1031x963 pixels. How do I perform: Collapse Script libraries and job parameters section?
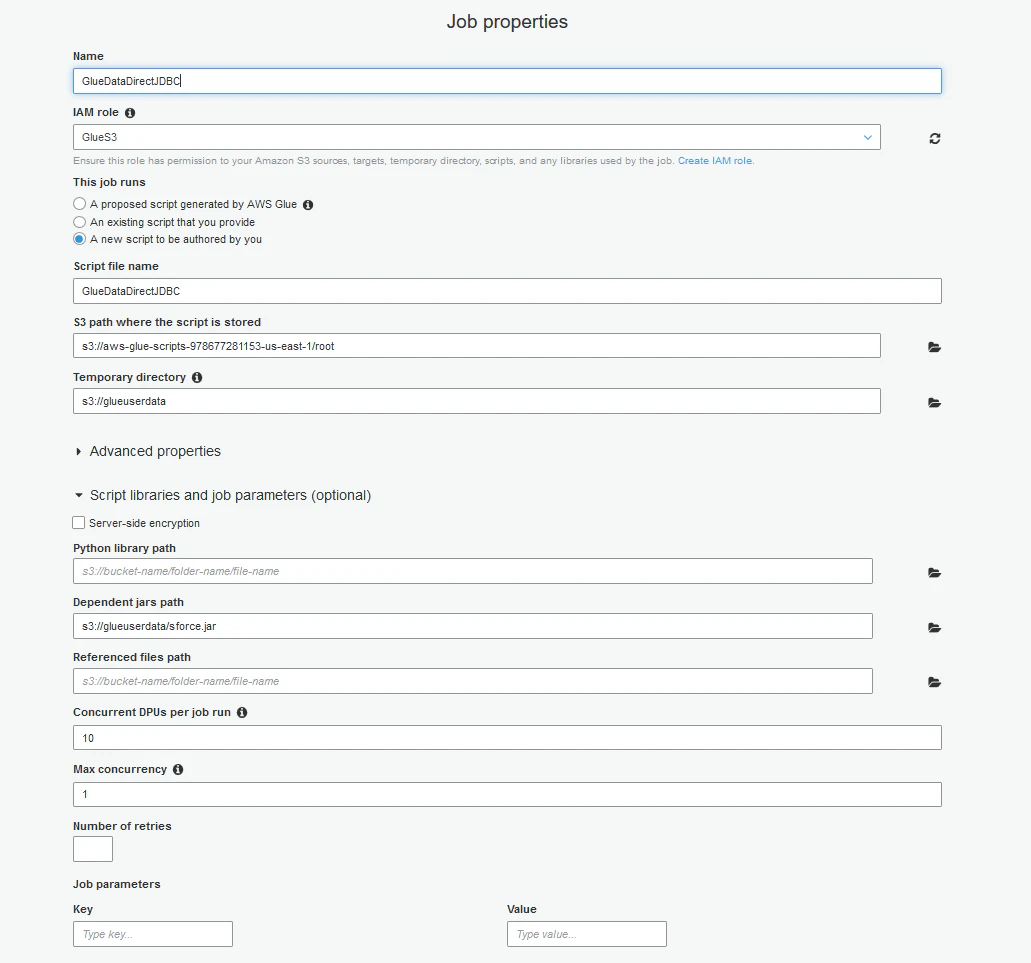tap(223, 496)
